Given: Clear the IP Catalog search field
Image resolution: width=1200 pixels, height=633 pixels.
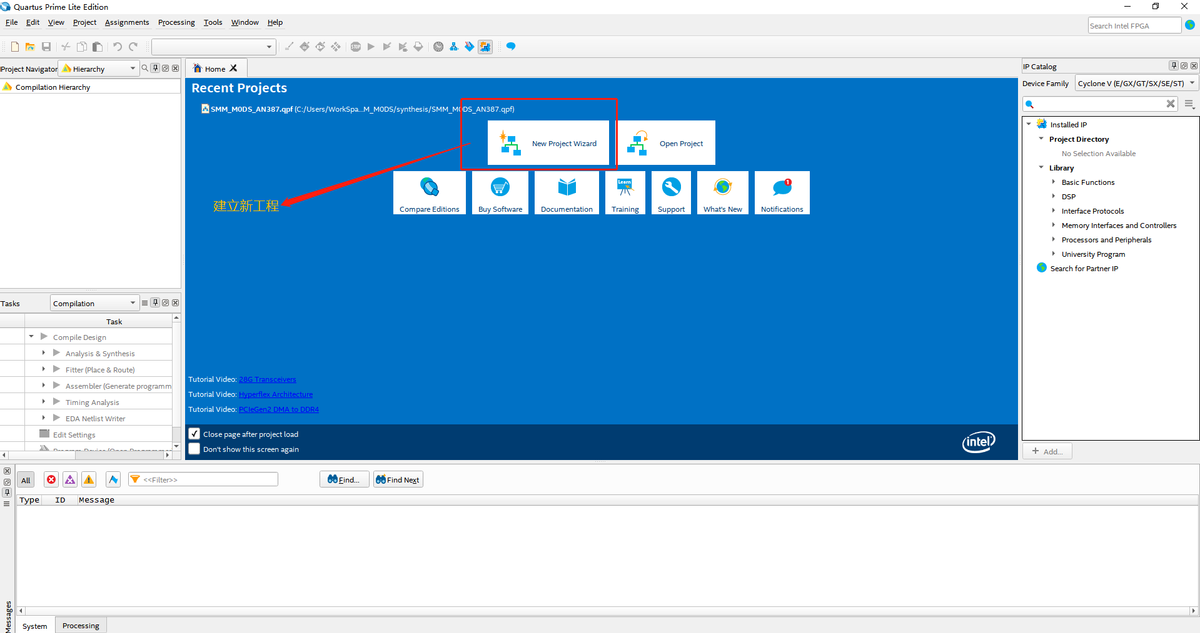Looking at the screenshot, I should tap(1171, 104).
